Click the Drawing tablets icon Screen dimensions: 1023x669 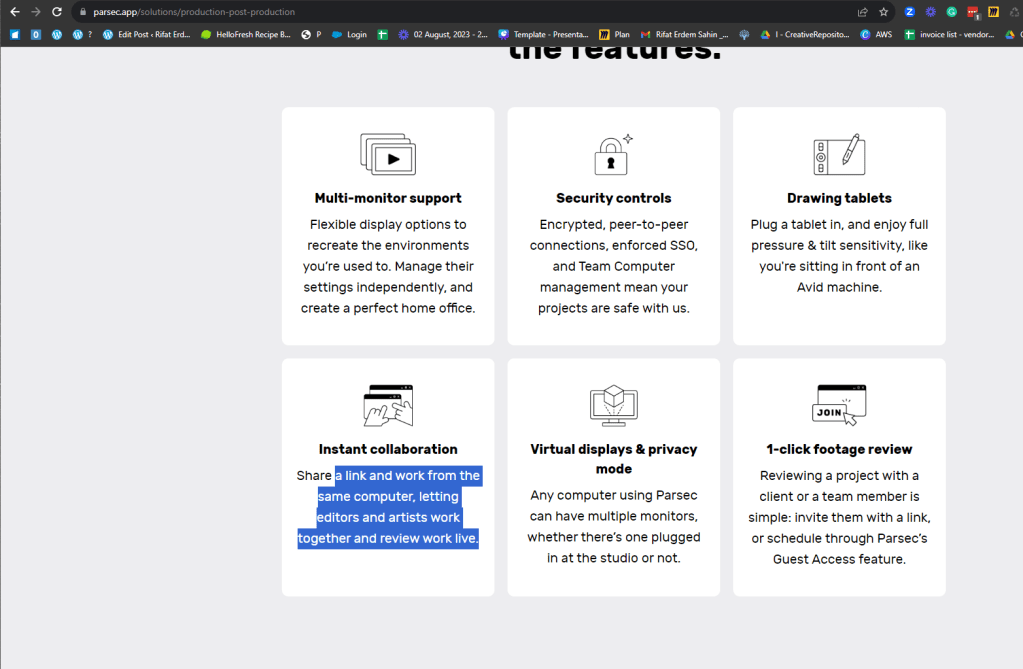839,155
